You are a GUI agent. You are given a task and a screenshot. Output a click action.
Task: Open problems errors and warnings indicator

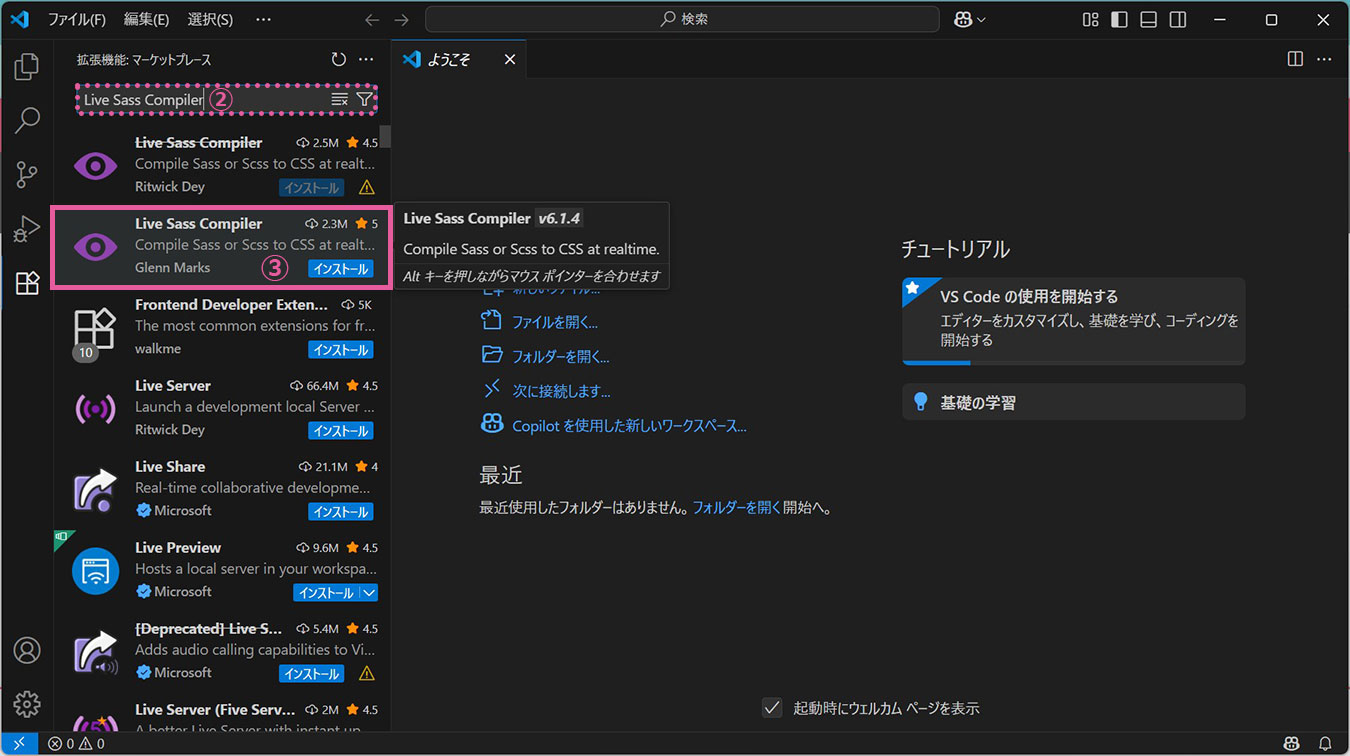[76, 744]
